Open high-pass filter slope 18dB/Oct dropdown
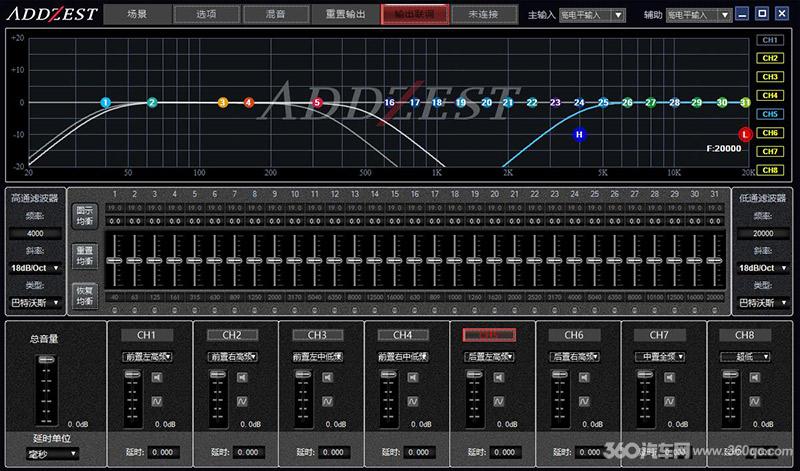The height and width of the screenshot is (471, 800). 35,268
